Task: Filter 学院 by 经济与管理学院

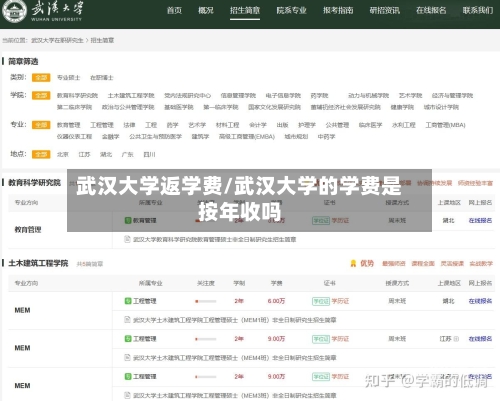Action: [452, 96]
